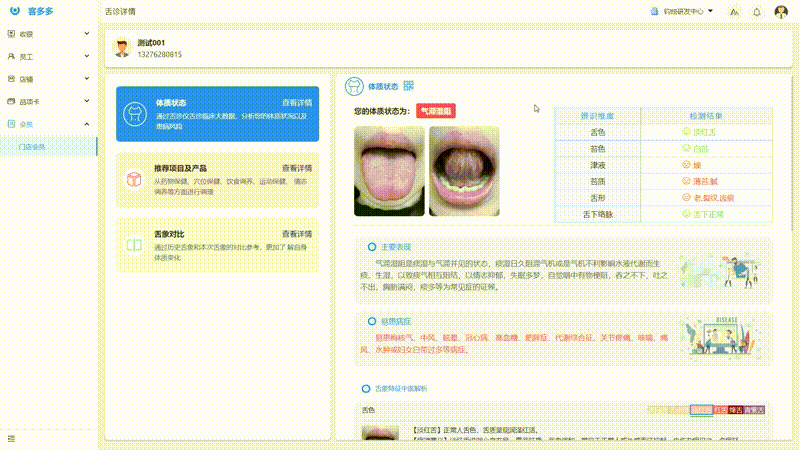Click the smiley icon beside 舌下正常
800x450 pixels.
pos(686,213)
